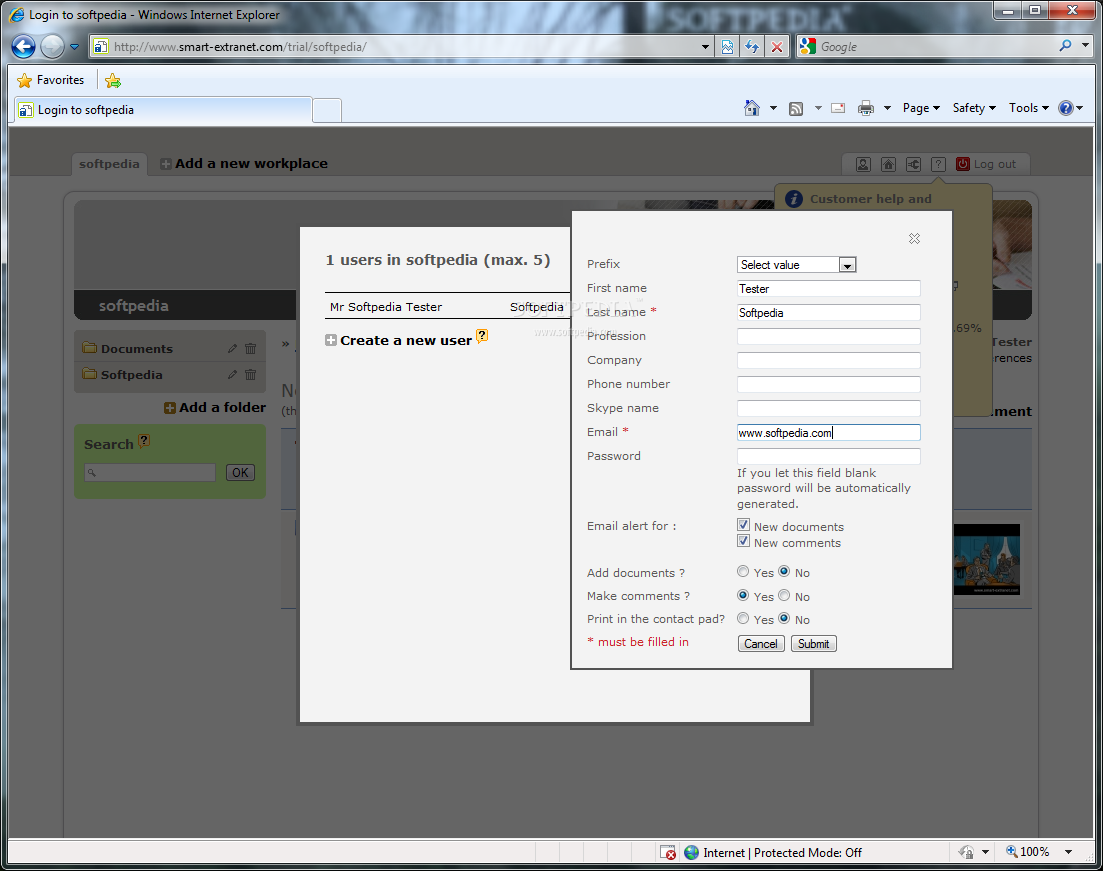Click the search OK button
Image resolution: width=1103 pixels, height=871 pixels.
(240, 473)
